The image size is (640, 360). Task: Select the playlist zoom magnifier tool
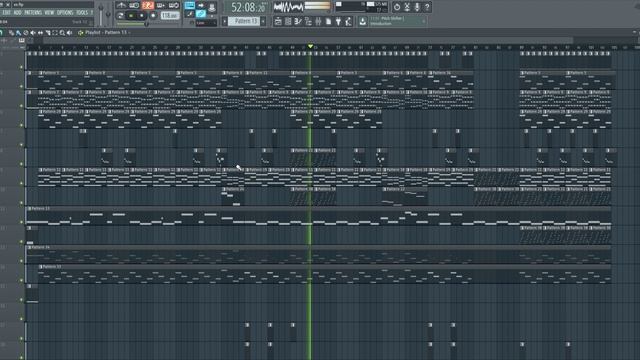[x=62, y=33]
